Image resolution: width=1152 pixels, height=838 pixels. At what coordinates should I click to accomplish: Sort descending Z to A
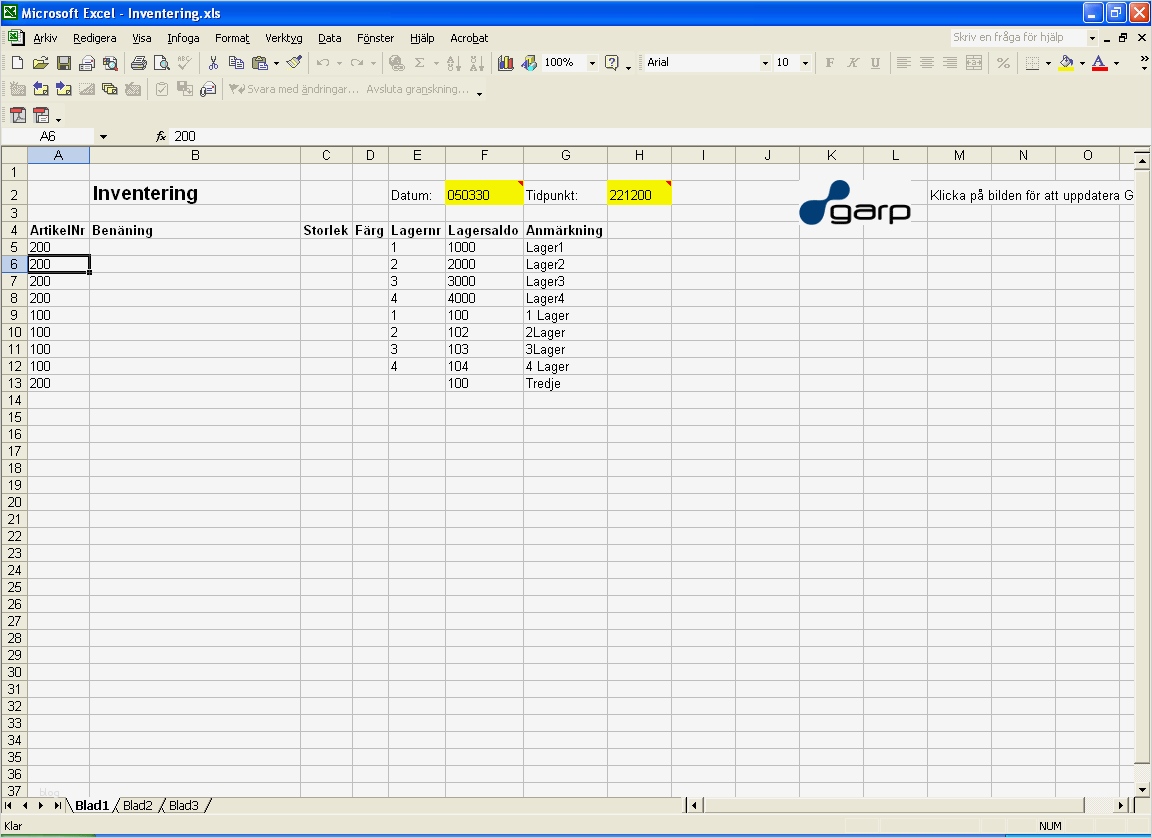pyautogui.click(x=477, y=63)
